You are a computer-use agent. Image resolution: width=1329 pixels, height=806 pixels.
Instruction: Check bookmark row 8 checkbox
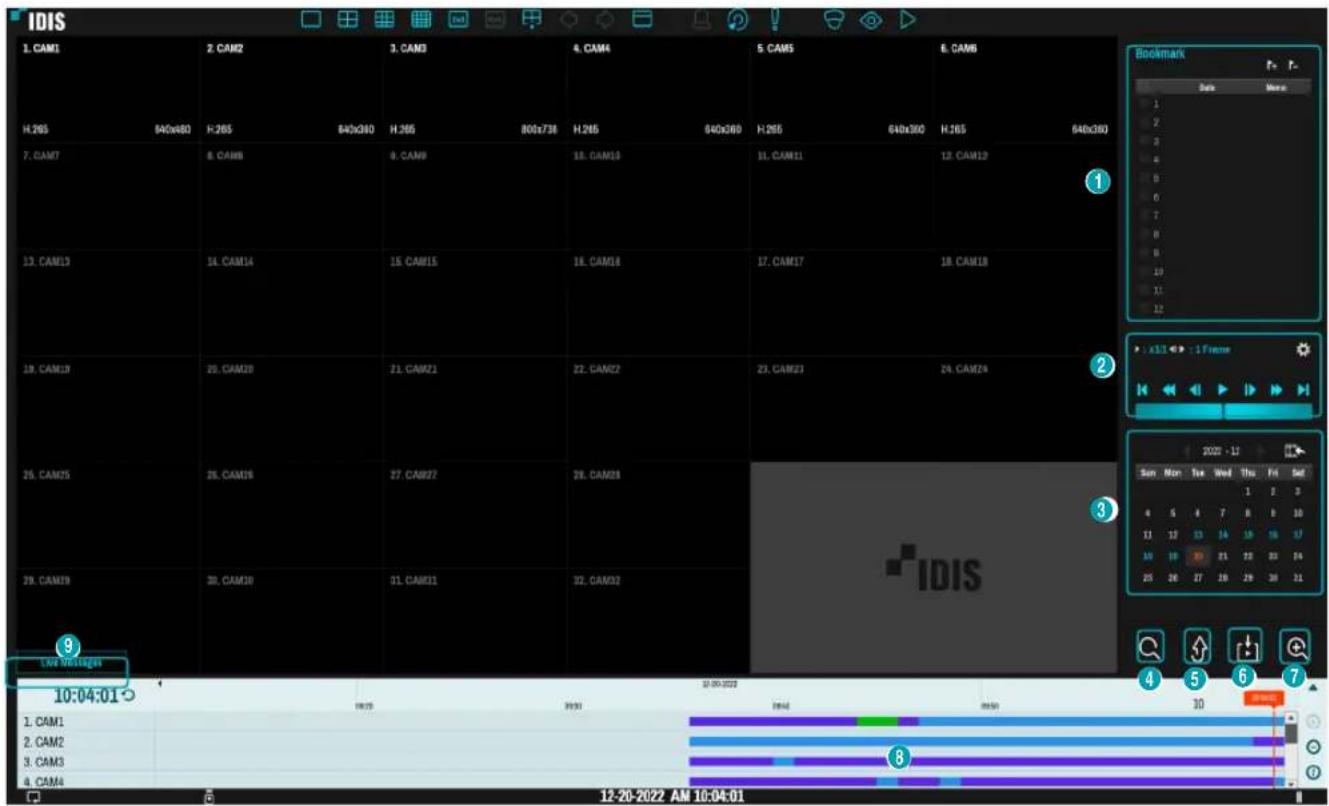pyautogui.click(x=1145, y=234)
